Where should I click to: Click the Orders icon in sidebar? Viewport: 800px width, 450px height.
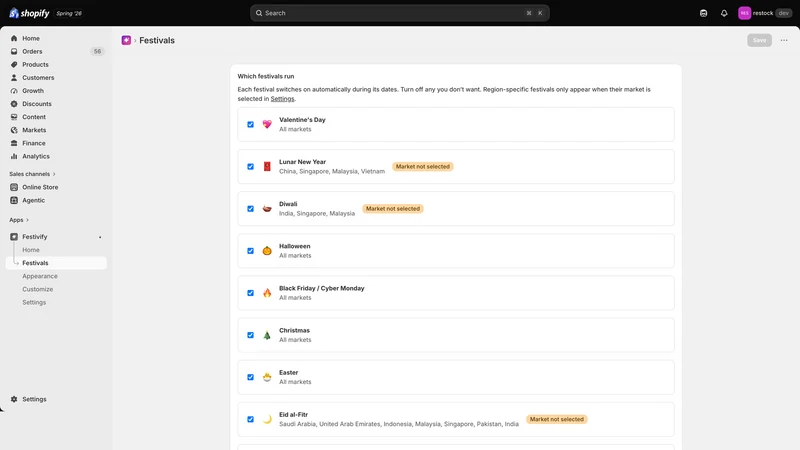click(x=14, y=52)
